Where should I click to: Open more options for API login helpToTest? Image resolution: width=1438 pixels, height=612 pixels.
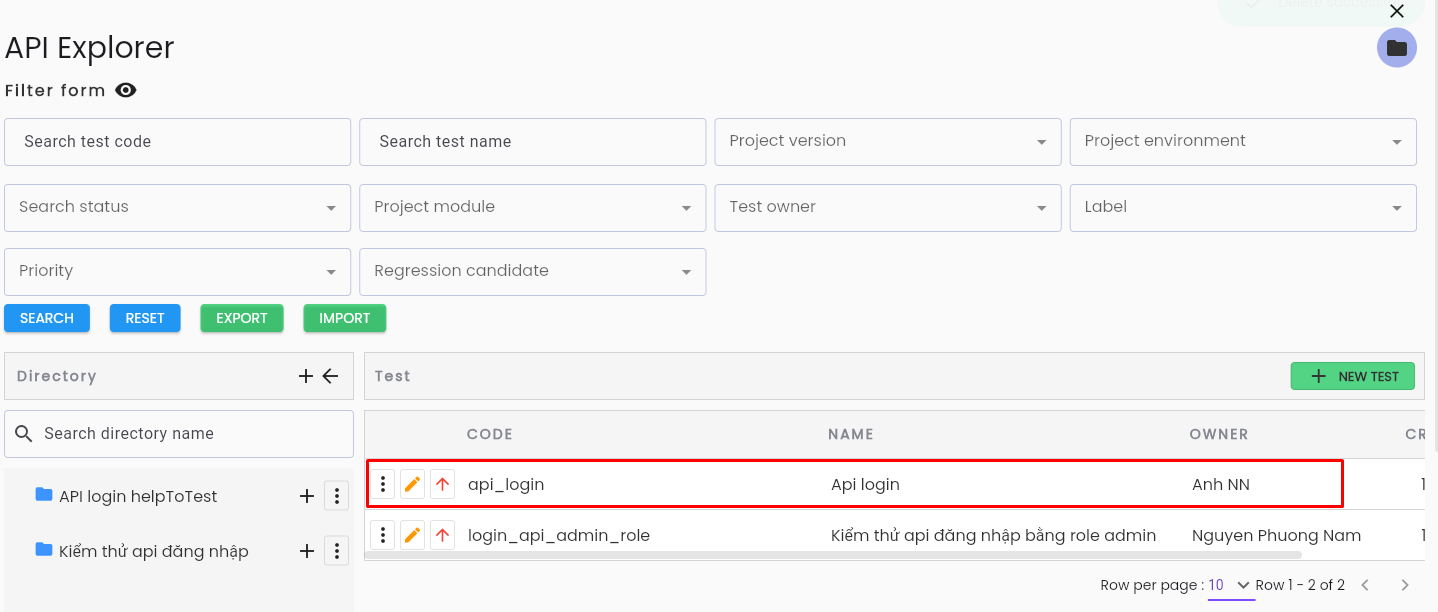tap(337, 496)
